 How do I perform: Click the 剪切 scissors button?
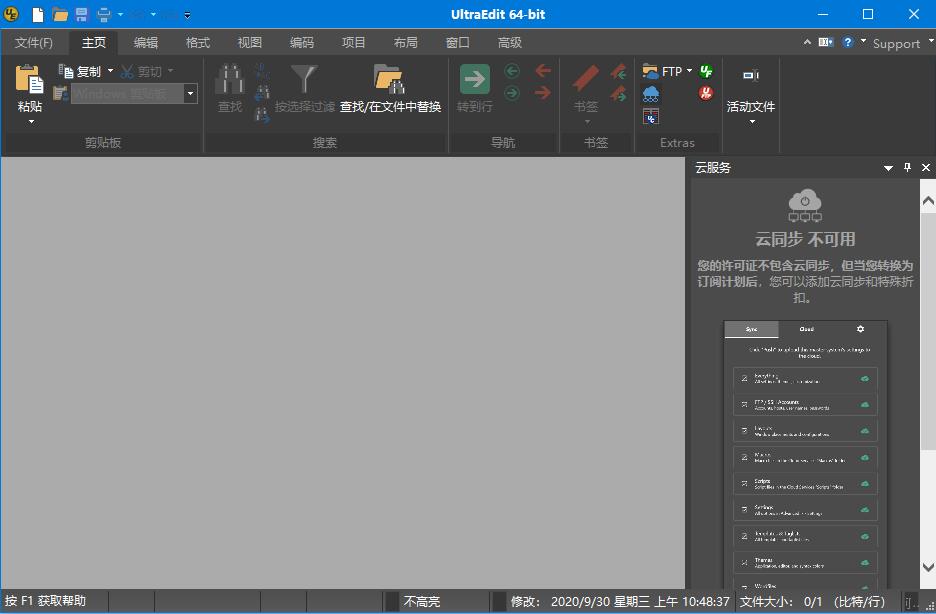(x=141, y=72)
